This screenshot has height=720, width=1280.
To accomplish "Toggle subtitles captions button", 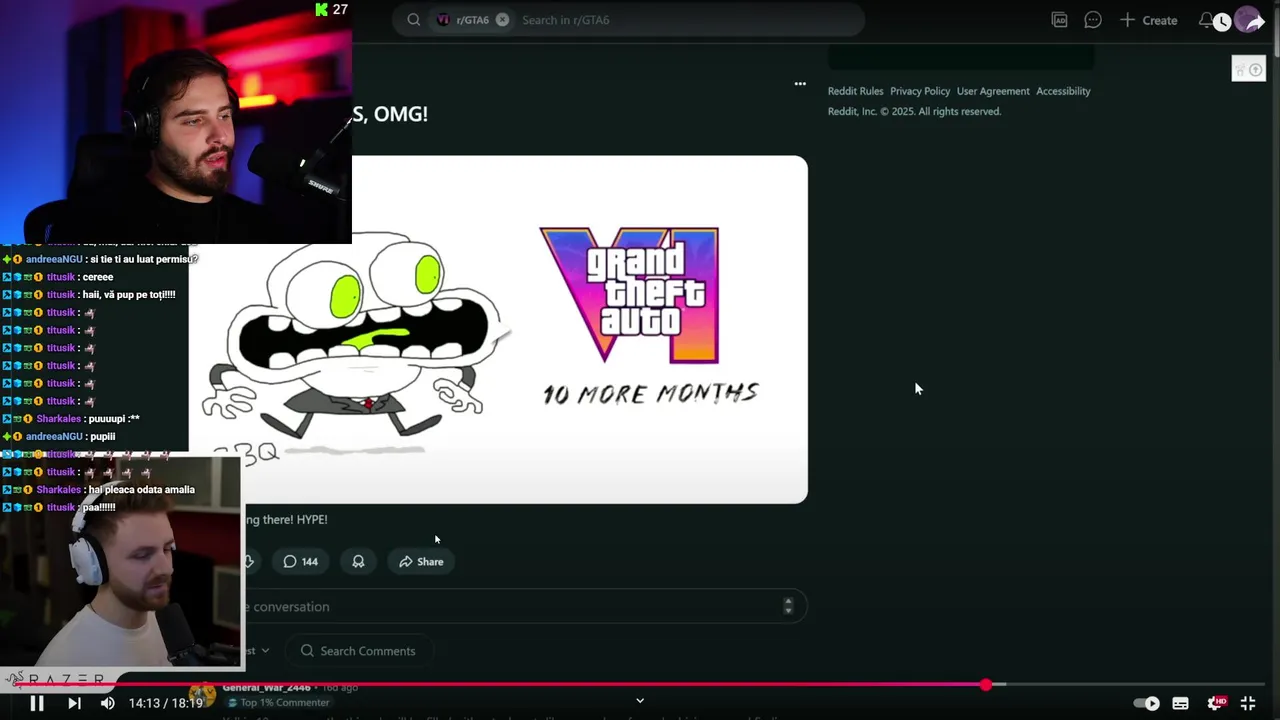I will coord(1180,703).
